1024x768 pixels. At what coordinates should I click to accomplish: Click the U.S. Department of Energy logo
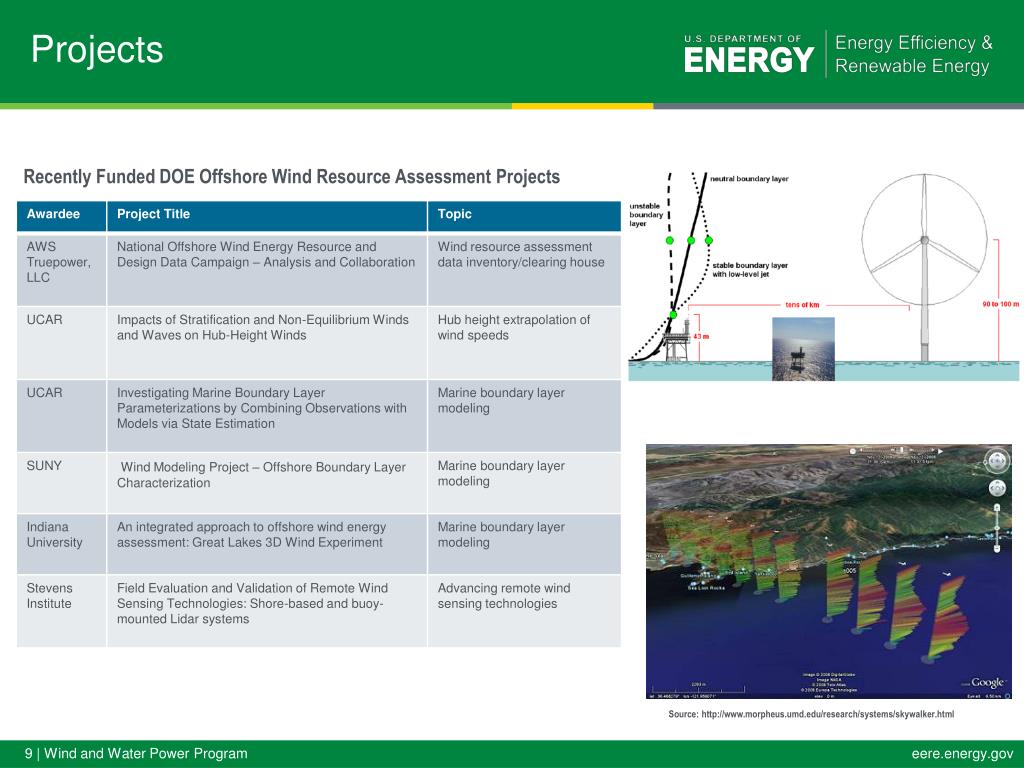pyautogui.click(x=749, y=54)
